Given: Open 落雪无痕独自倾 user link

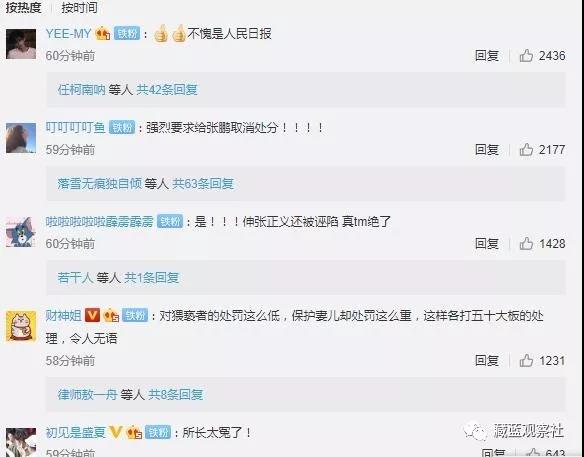Looking at the screenshot, I should click(x=99, y=184).
